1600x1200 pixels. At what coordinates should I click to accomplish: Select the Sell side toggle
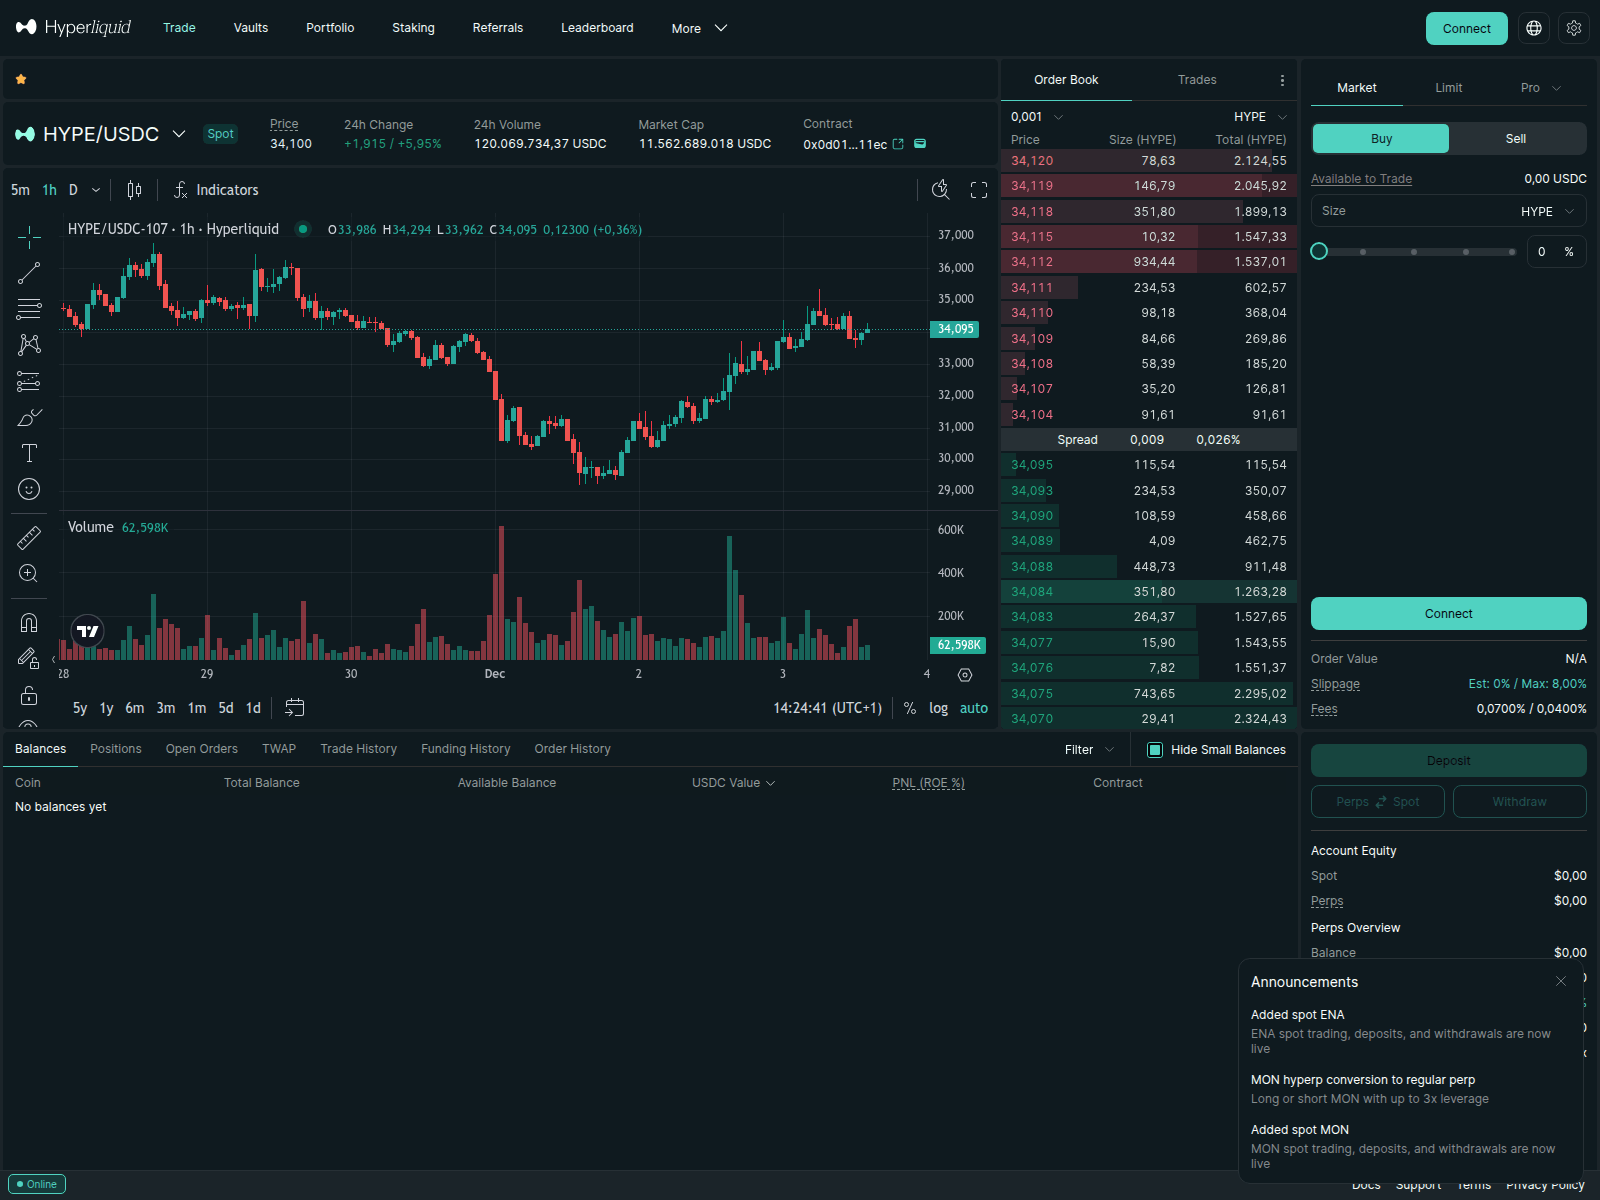pyautogui.click(x=1516, y=139)
